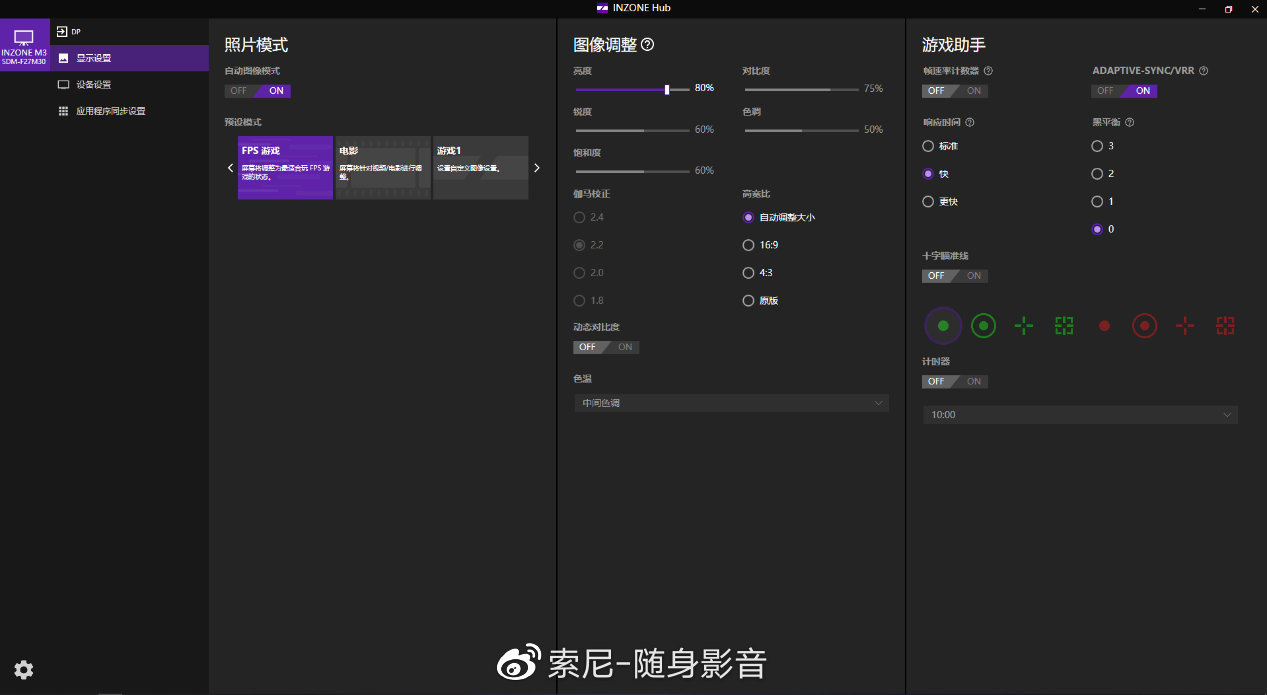Choose the green dot crosshair
The height and width of the screenshot is (695, 1267).
tap(943, 325)
